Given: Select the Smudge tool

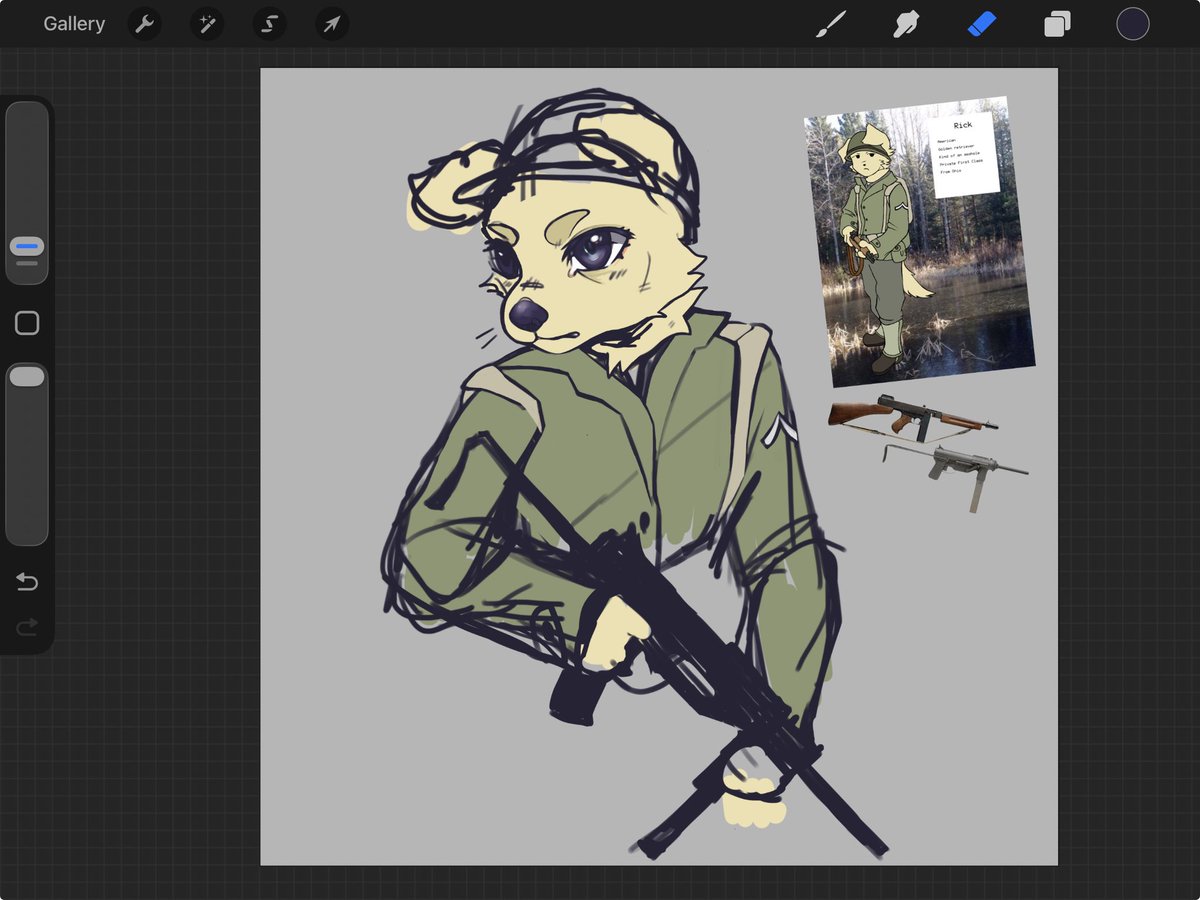Looking at the screenshot, I should tap(906, 24).
